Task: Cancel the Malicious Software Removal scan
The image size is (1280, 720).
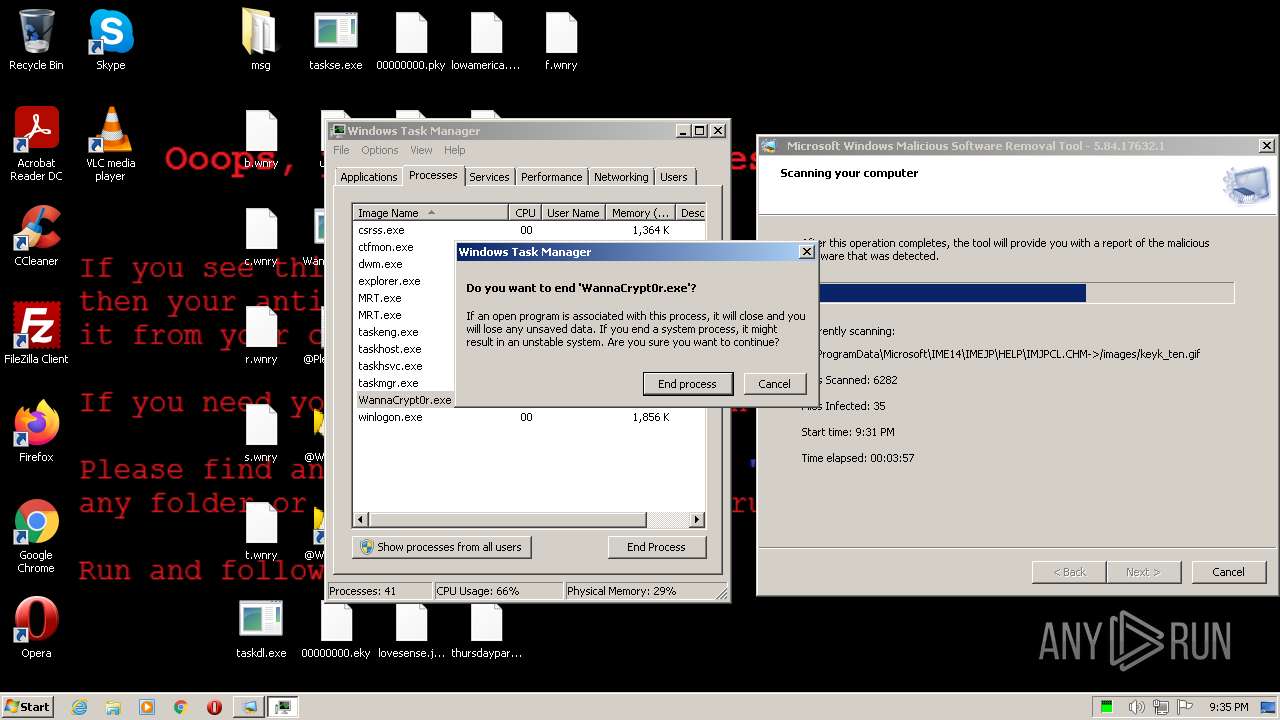Action: click(1228, 572)
